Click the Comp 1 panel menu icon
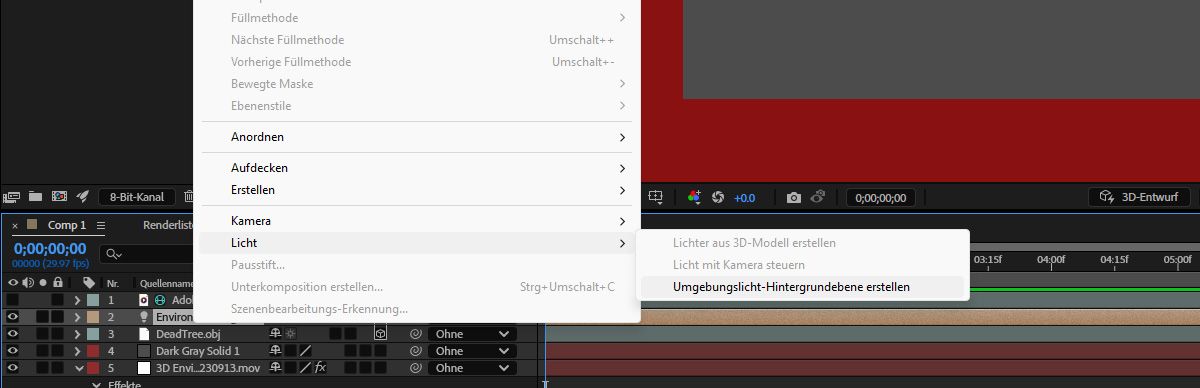Image resolution: width=1200 pixels, height=388 pixels. point(101,226)
